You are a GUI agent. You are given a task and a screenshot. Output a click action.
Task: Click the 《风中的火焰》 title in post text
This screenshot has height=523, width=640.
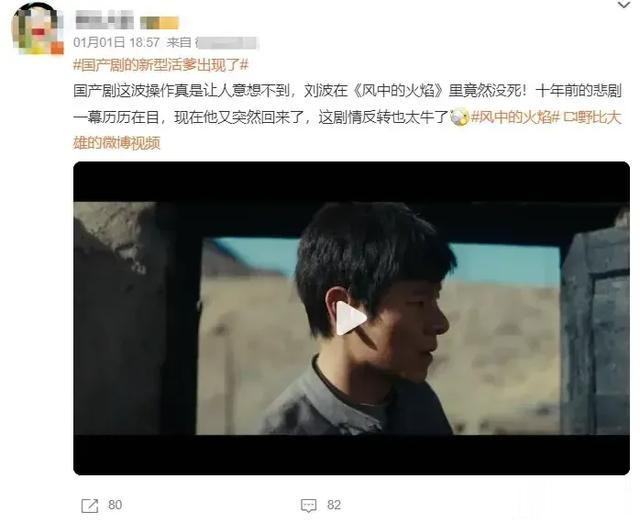point(397,91)
